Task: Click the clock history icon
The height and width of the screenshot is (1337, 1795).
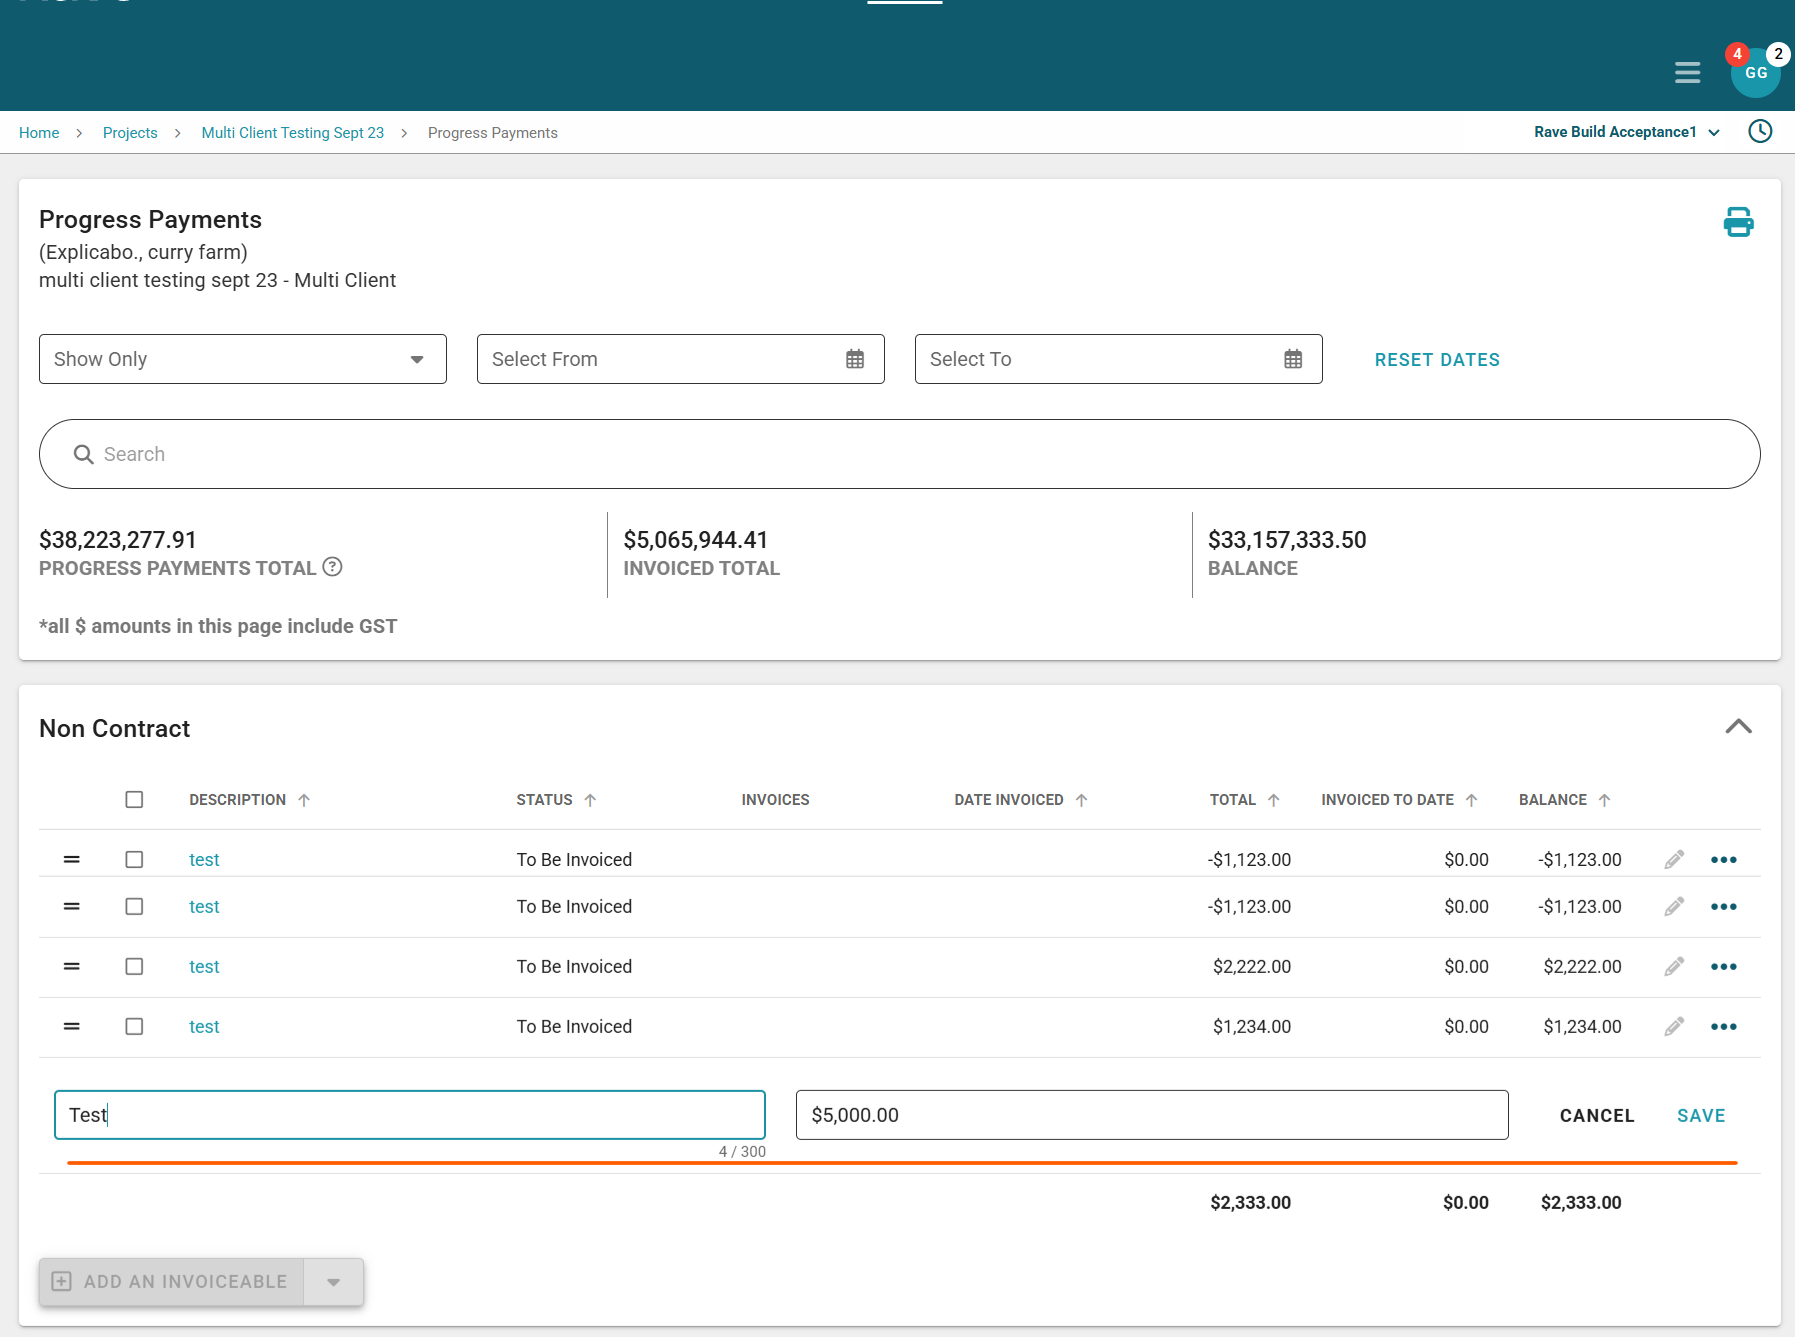Action: tap(1760, 132)
